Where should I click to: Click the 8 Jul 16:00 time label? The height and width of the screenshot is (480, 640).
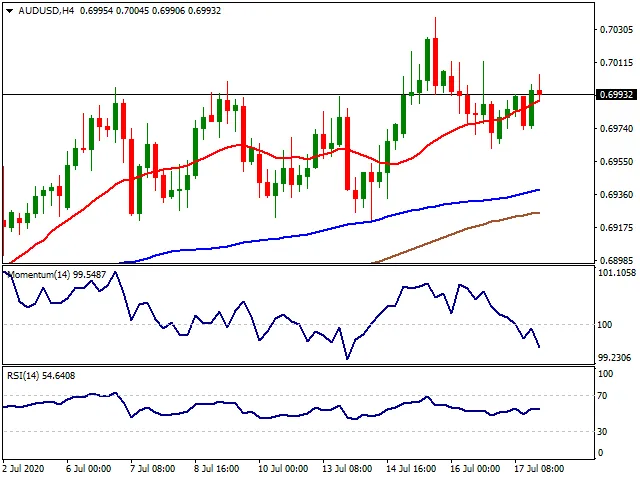[216, 468]
